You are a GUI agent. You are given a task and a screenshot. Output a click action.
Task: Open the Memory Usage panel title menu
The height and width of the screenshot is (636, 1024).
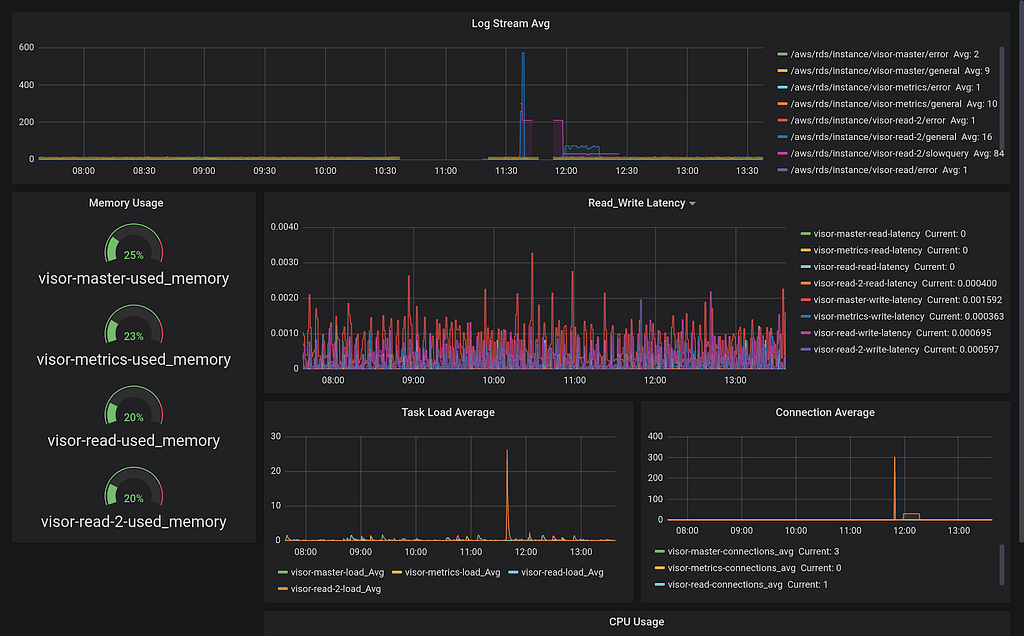click(126, 203)
